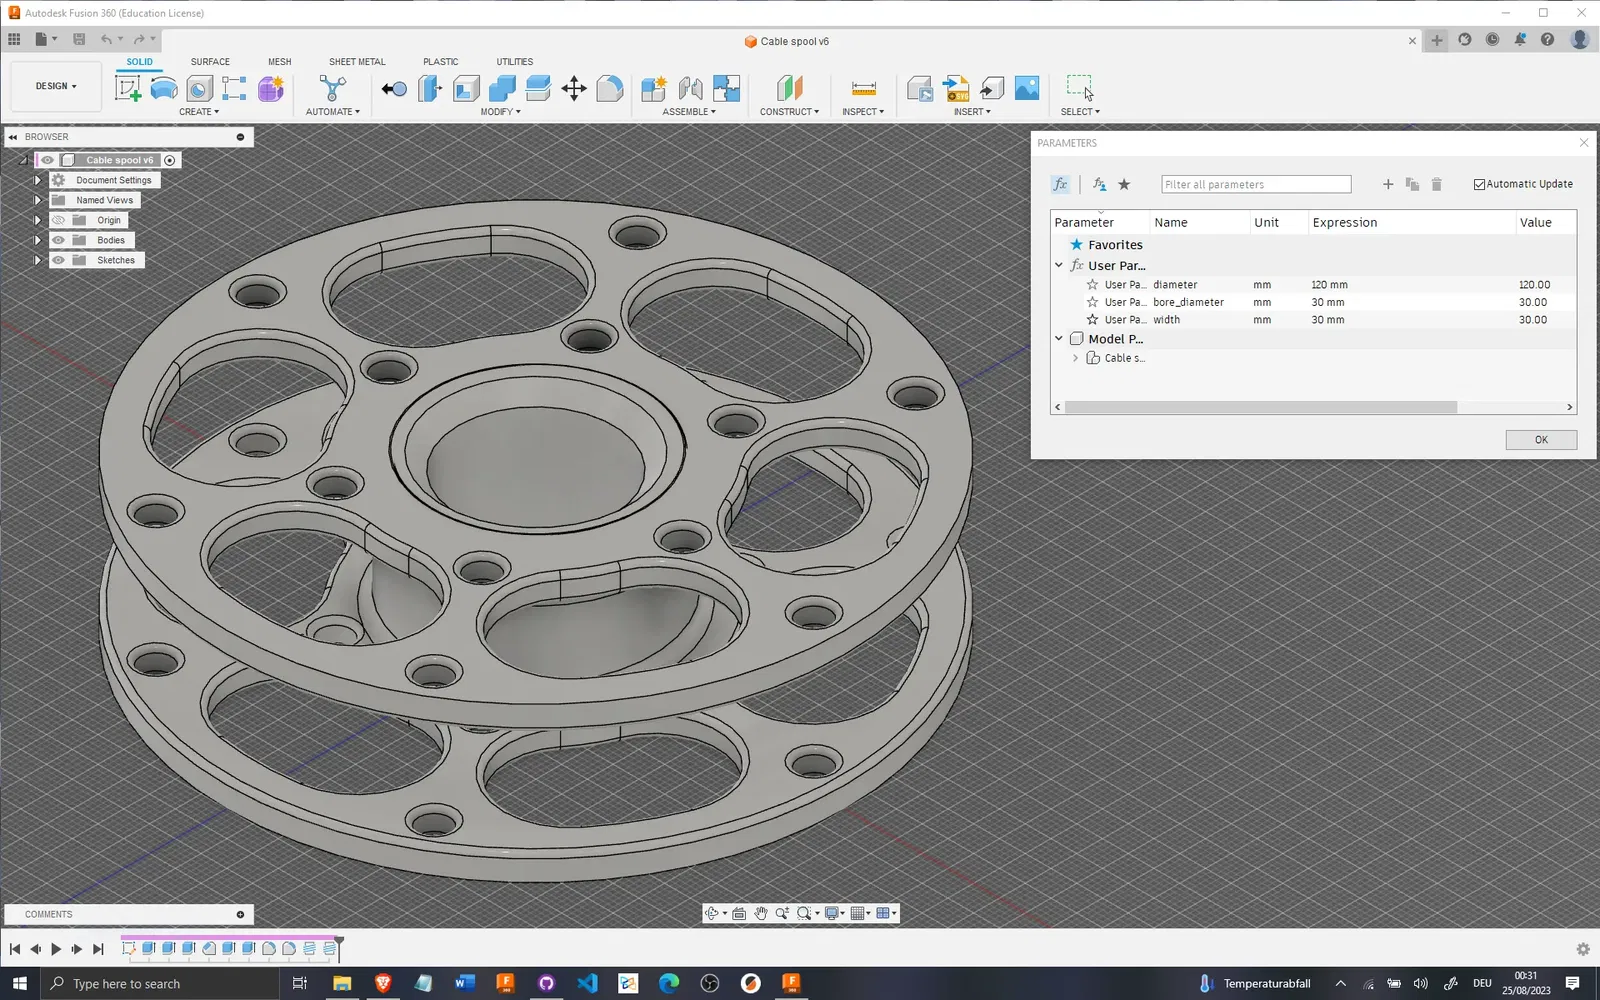Hide the Bodies folder with eye icon
The height and width of the screenshot is (1000, 1600).
[x=58, y=240]
